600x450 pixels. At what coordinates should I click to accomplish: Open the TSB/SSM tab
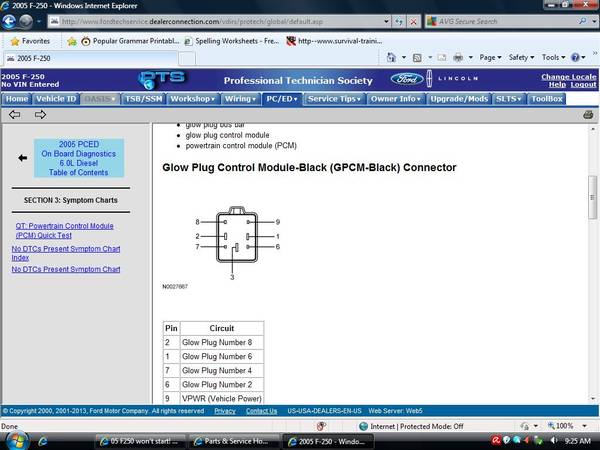coord(143,99)
